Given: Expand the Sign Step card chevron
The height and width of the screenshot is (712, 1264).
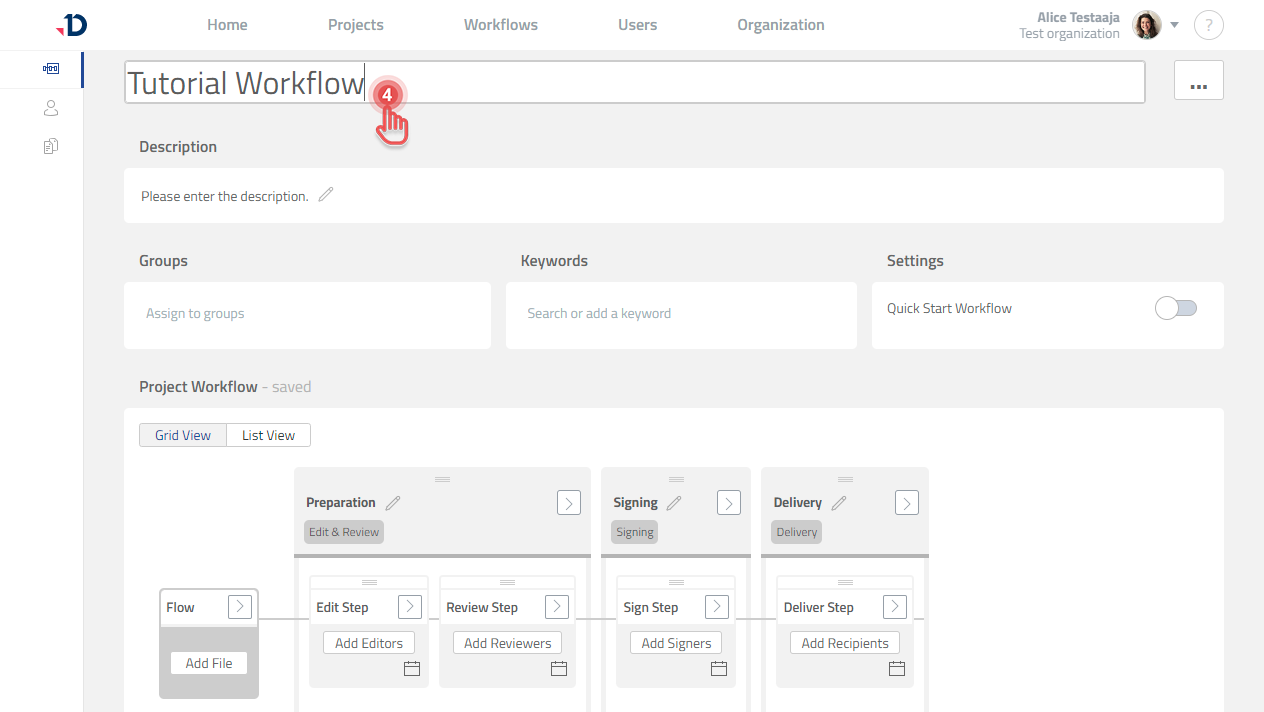Looking at the screenshot, I should point(718,606).
